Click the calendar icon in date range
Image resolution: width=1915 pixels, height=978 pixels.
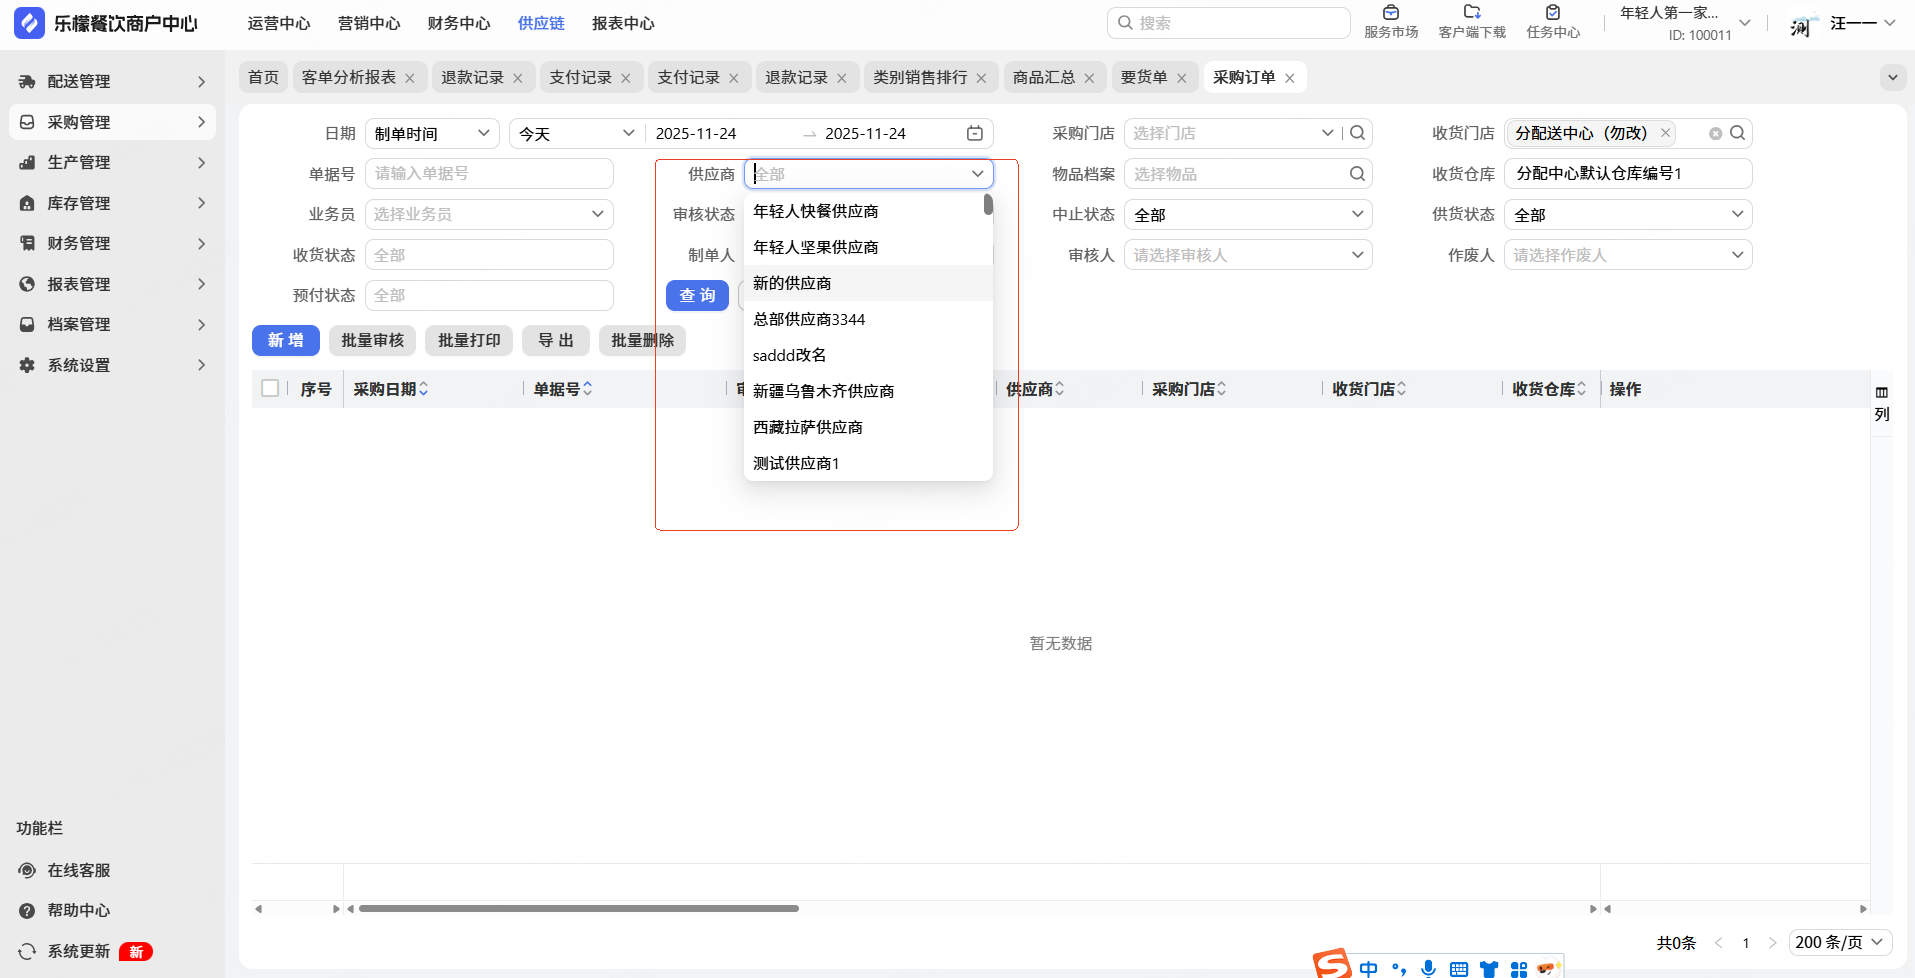tap(974, 134)
